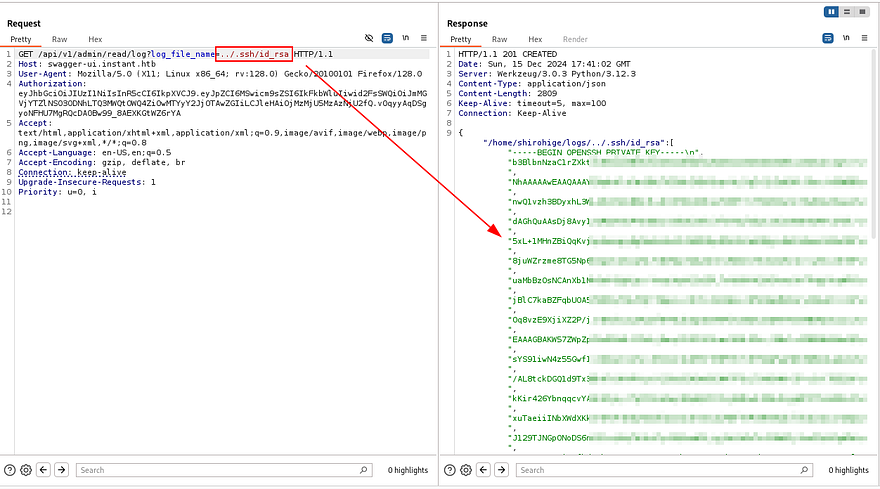
Task: Click the User-Agent header line
Action: [x=220, y=74]
